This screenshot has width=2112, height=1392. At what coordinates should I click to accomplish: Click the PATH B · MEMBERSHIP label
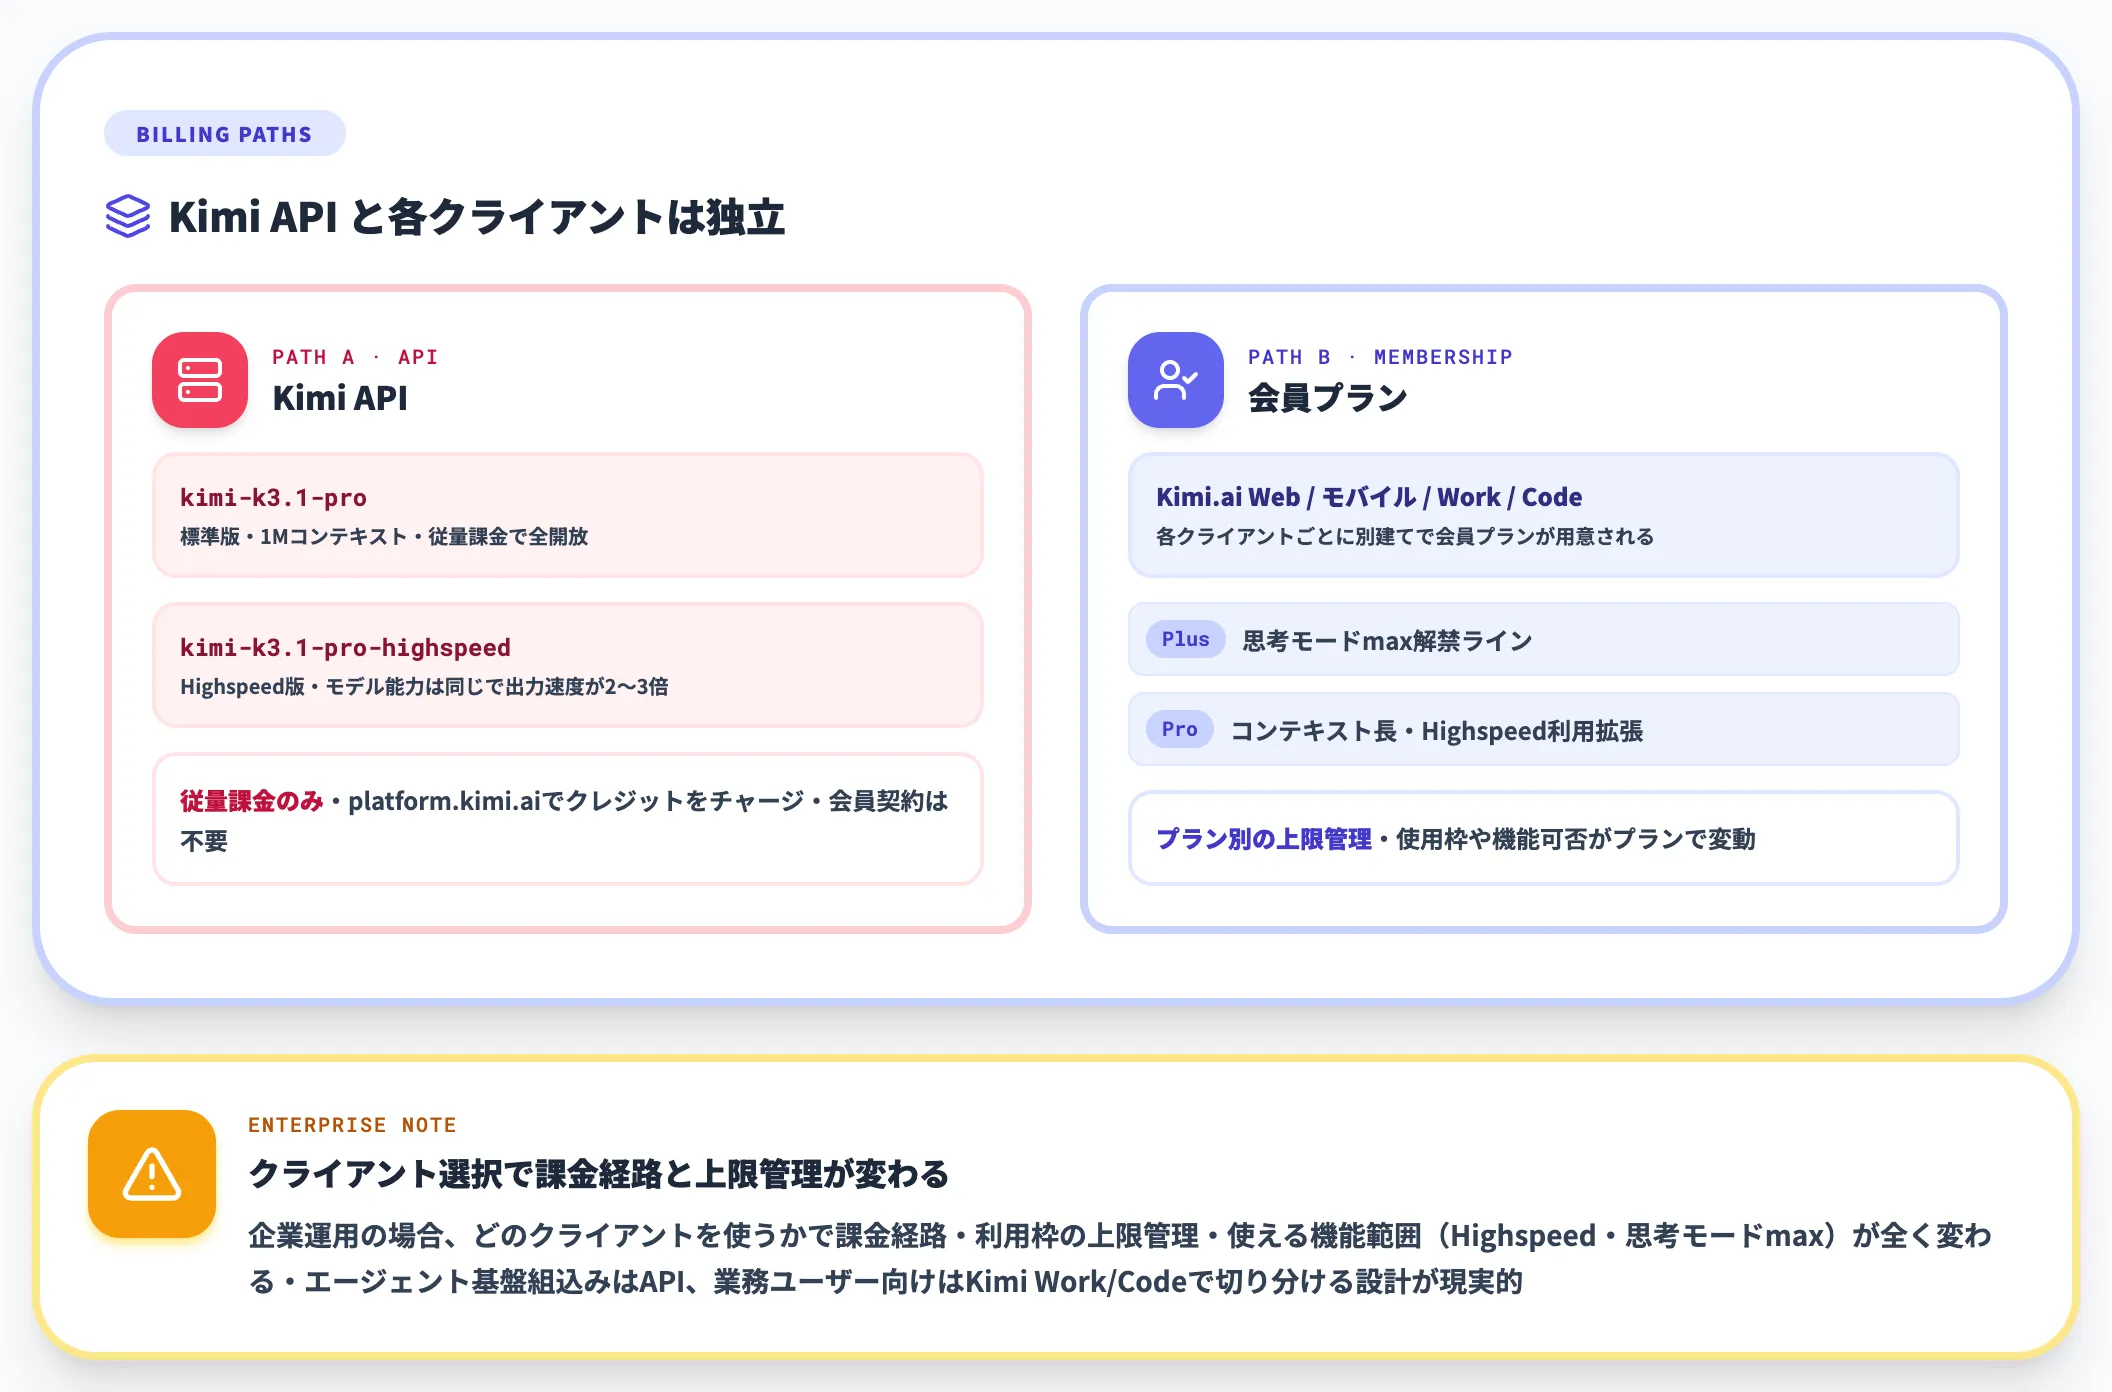tap(1380, 357)
